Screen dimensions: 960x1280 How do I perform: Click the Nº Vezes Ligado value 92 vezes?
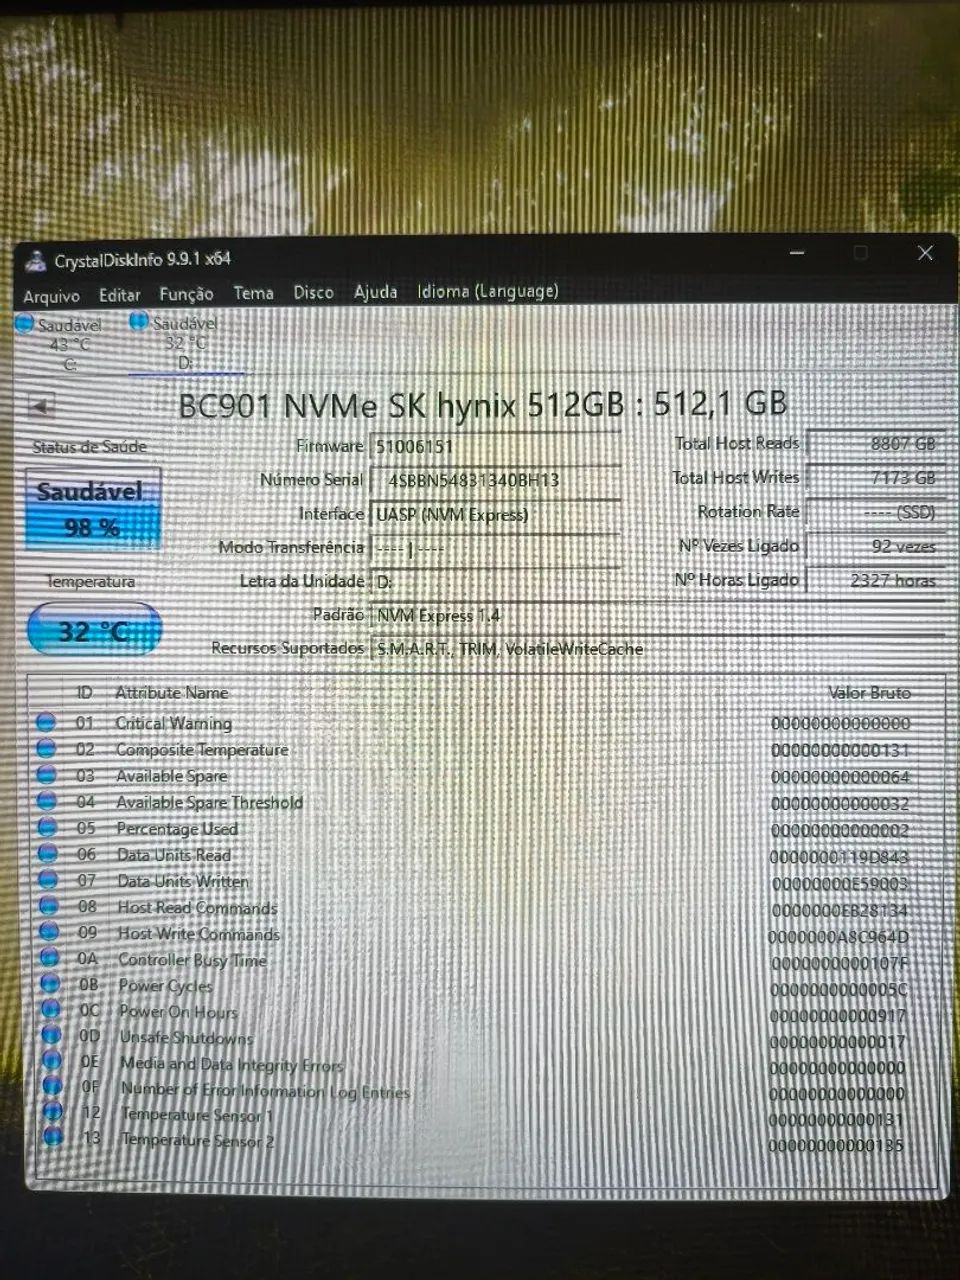point(874,546)
